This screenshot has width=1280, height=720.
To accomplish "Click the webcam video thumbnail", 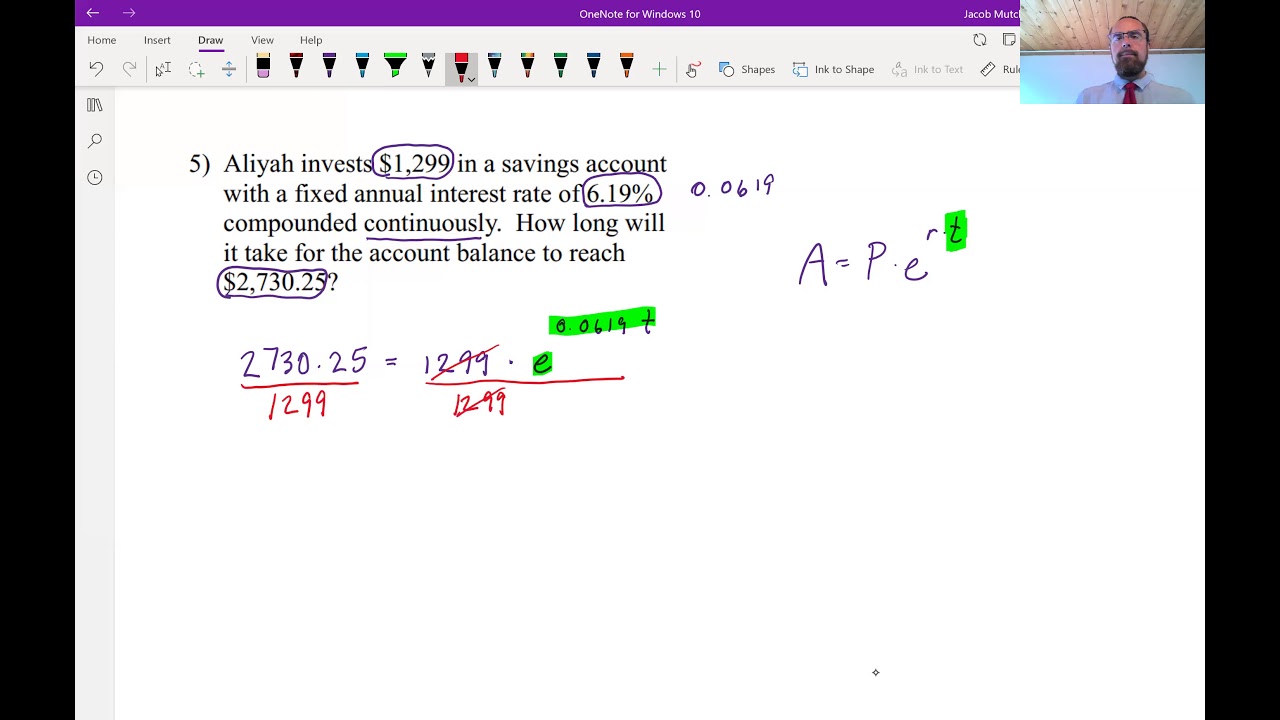I will point(1112,52).
